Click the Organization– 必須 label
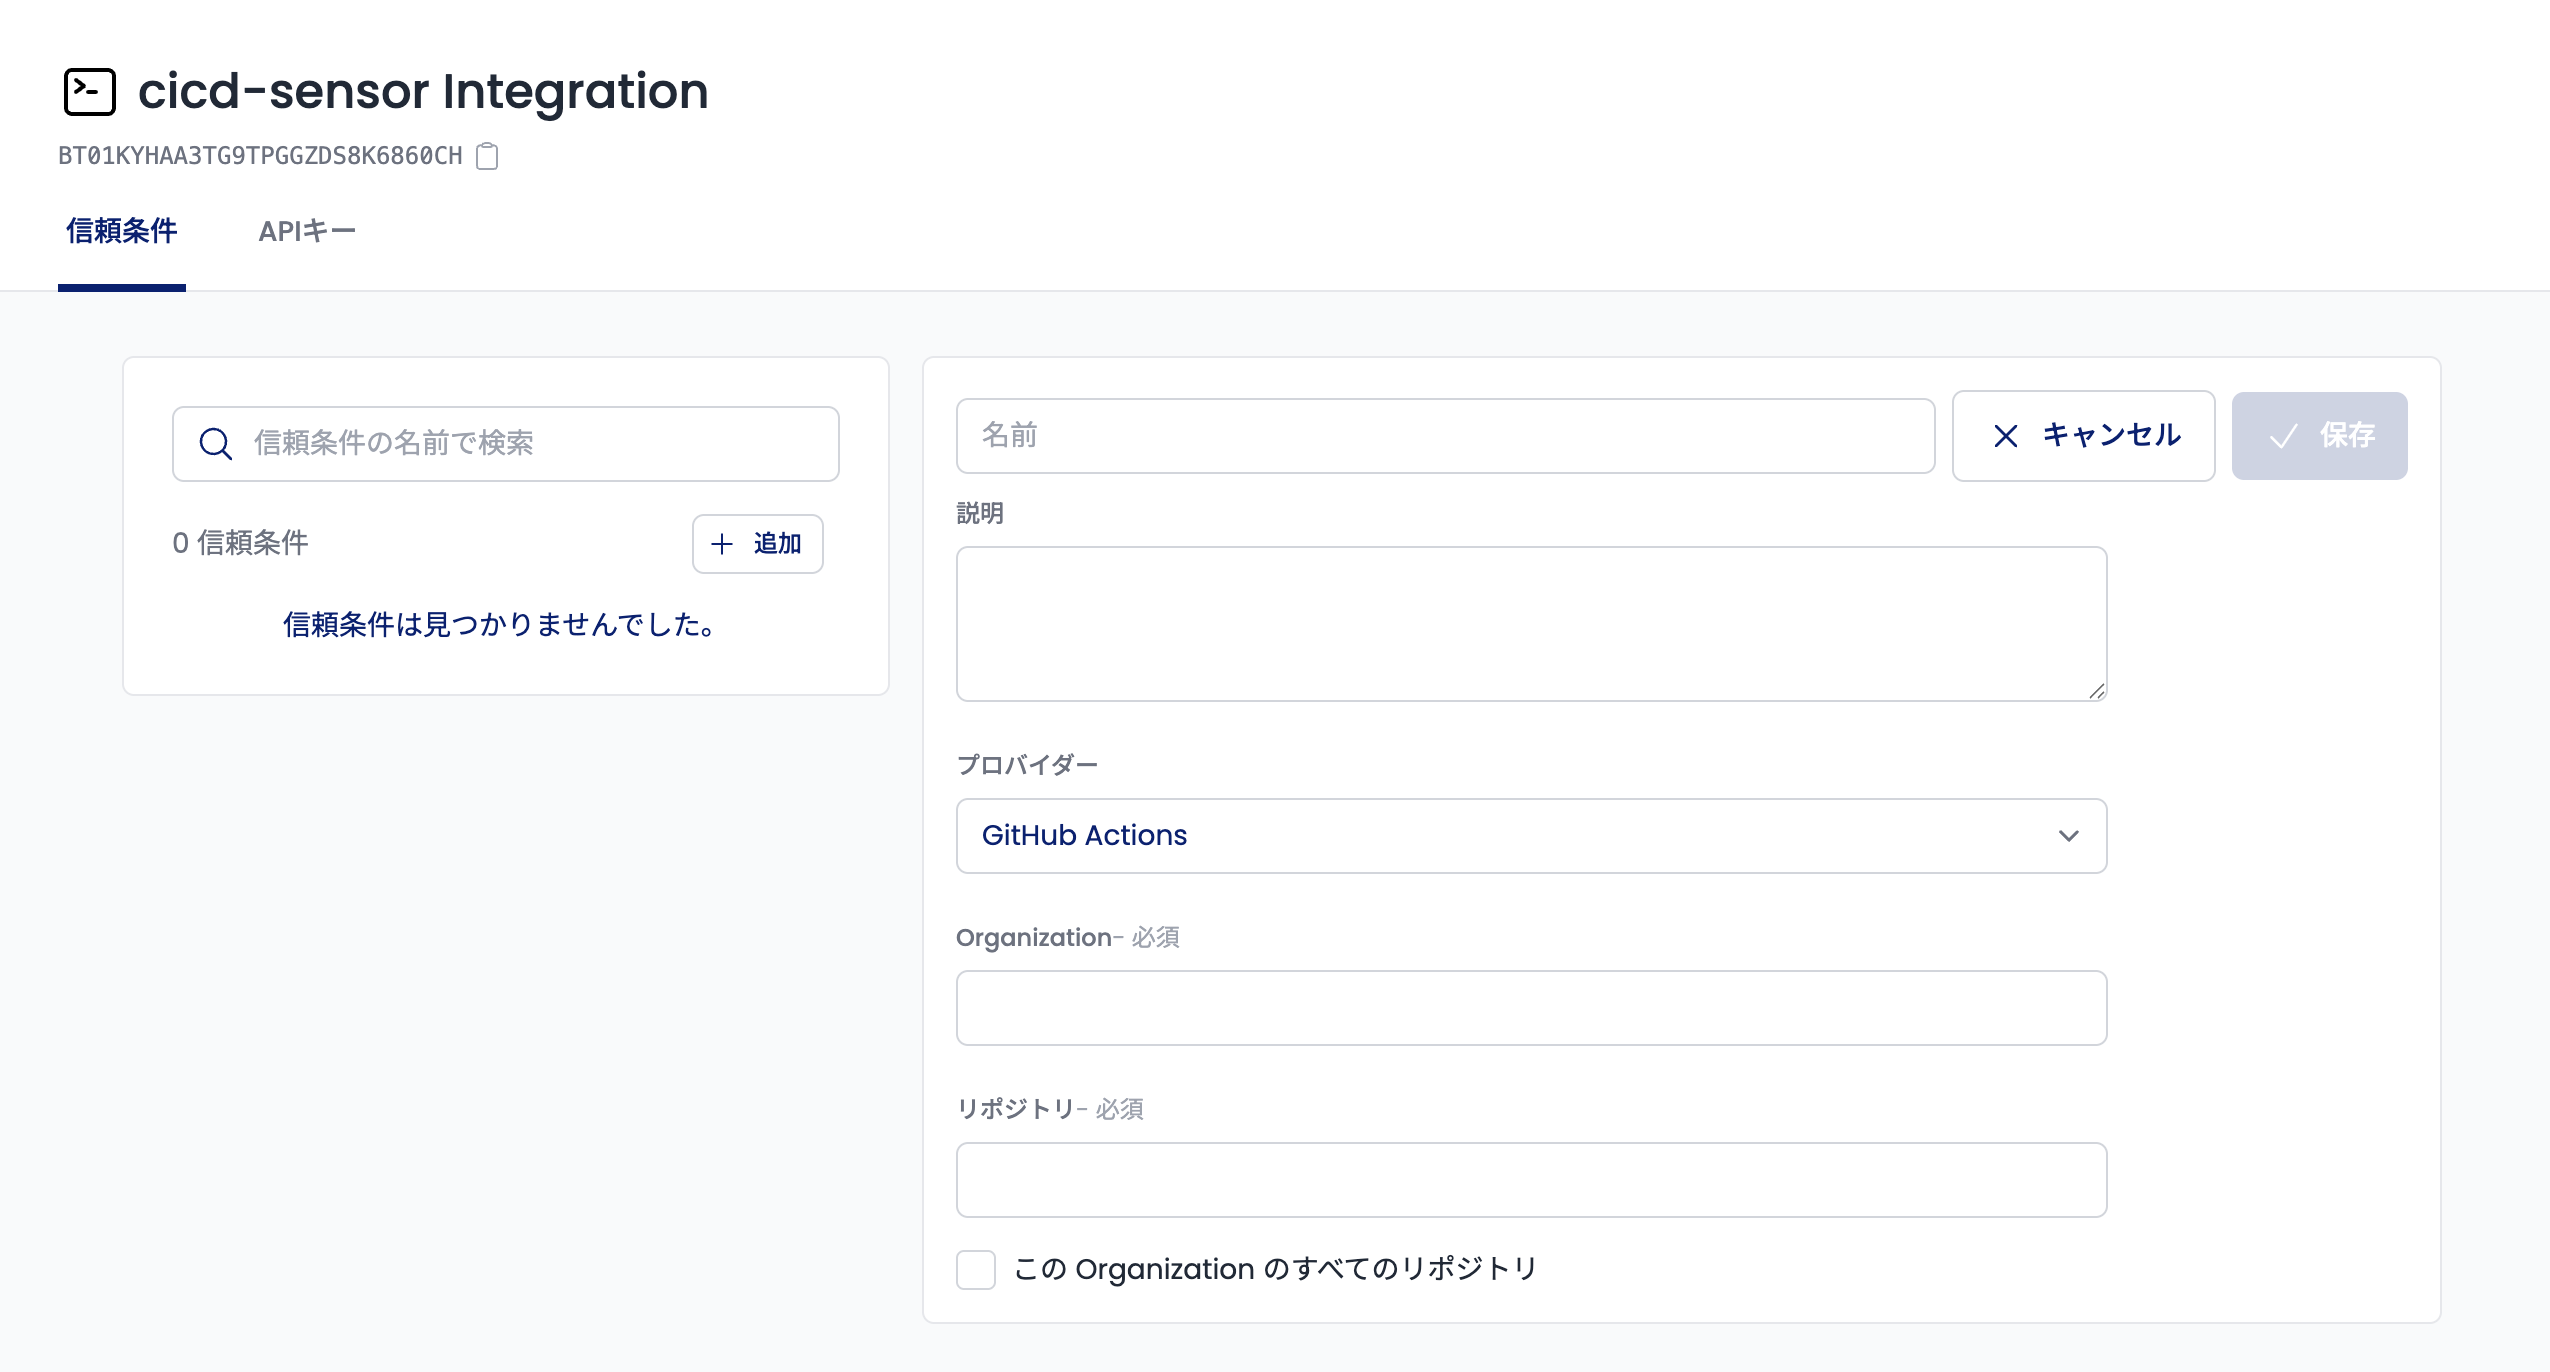 1068,938
